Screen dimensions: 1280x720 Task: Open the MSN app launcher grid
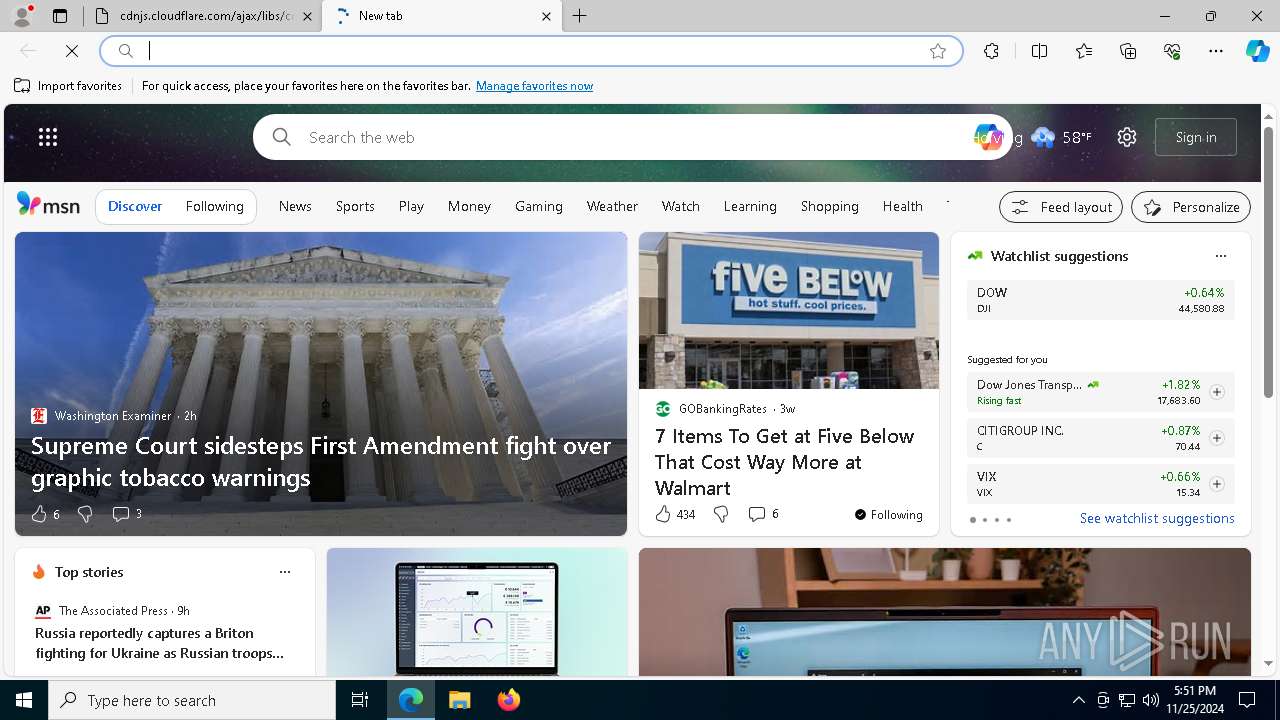click(48, 137)
